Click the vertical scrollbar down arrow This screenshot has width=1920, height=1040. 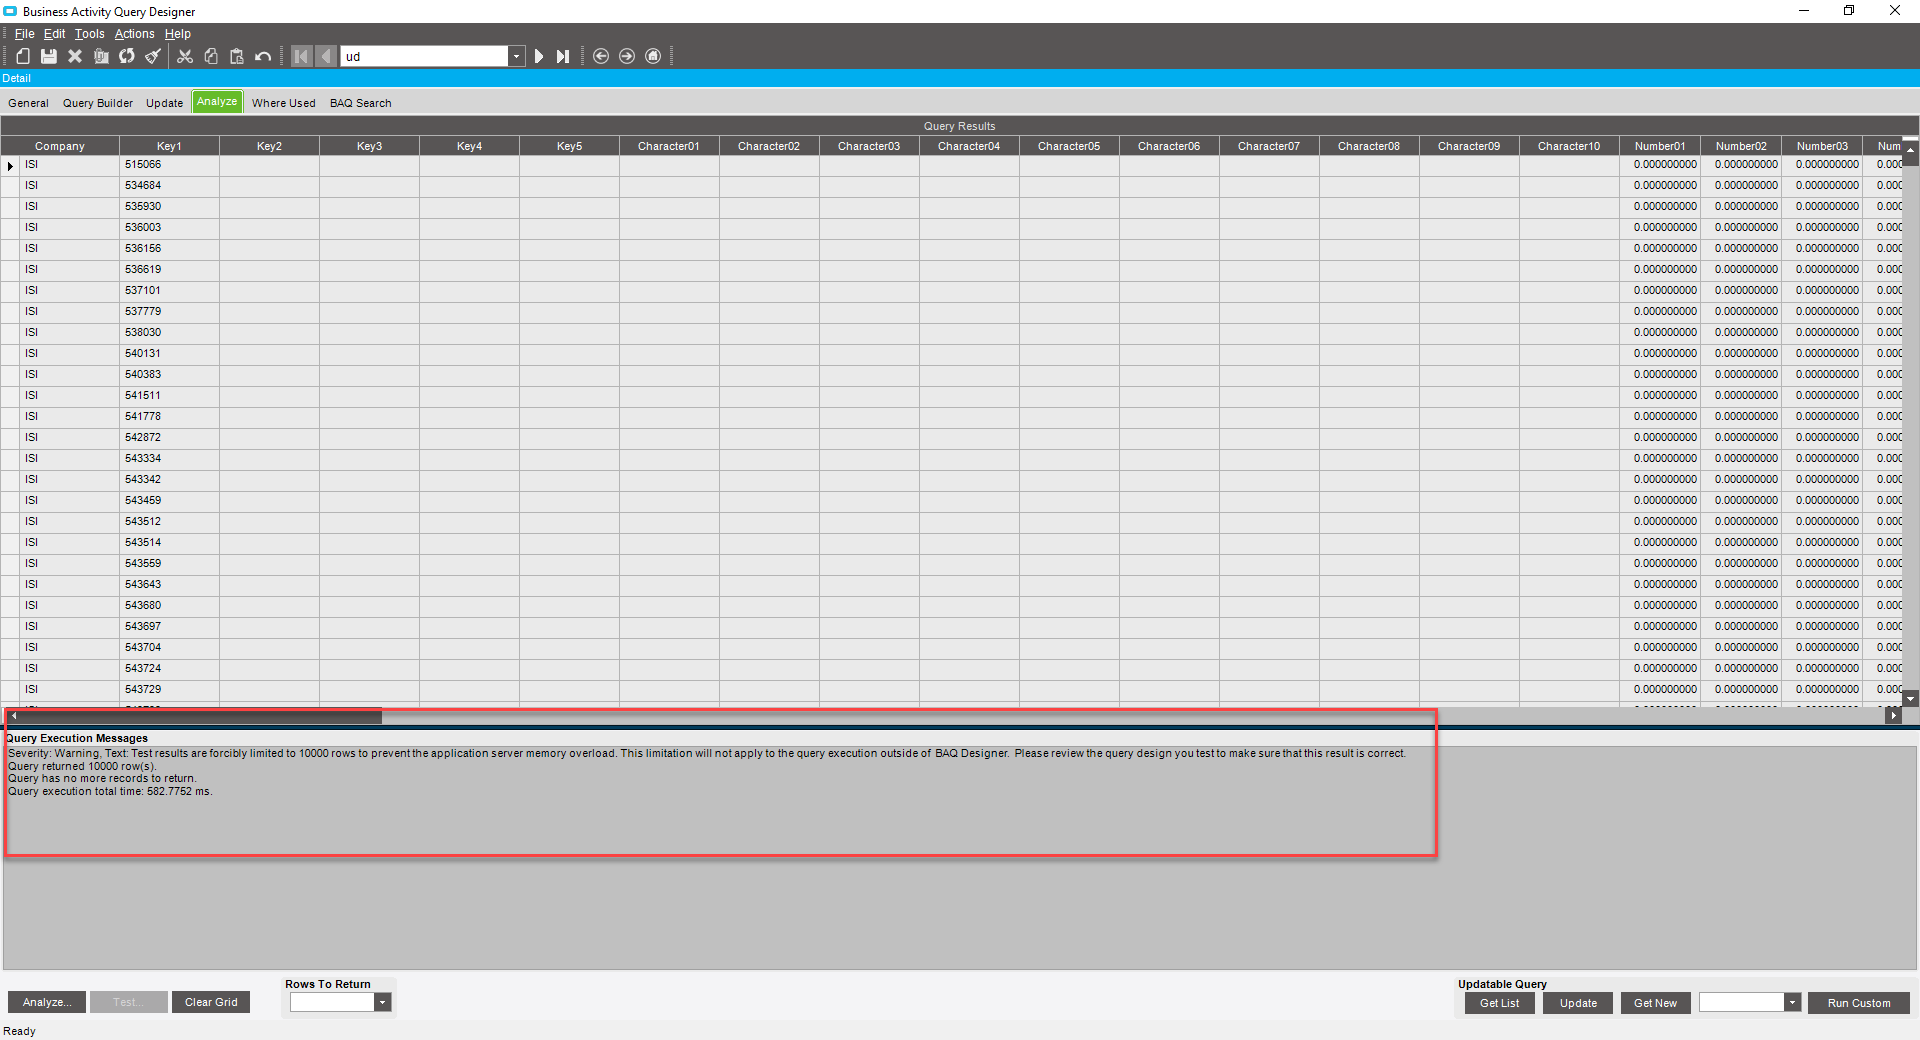[1910, 699]
